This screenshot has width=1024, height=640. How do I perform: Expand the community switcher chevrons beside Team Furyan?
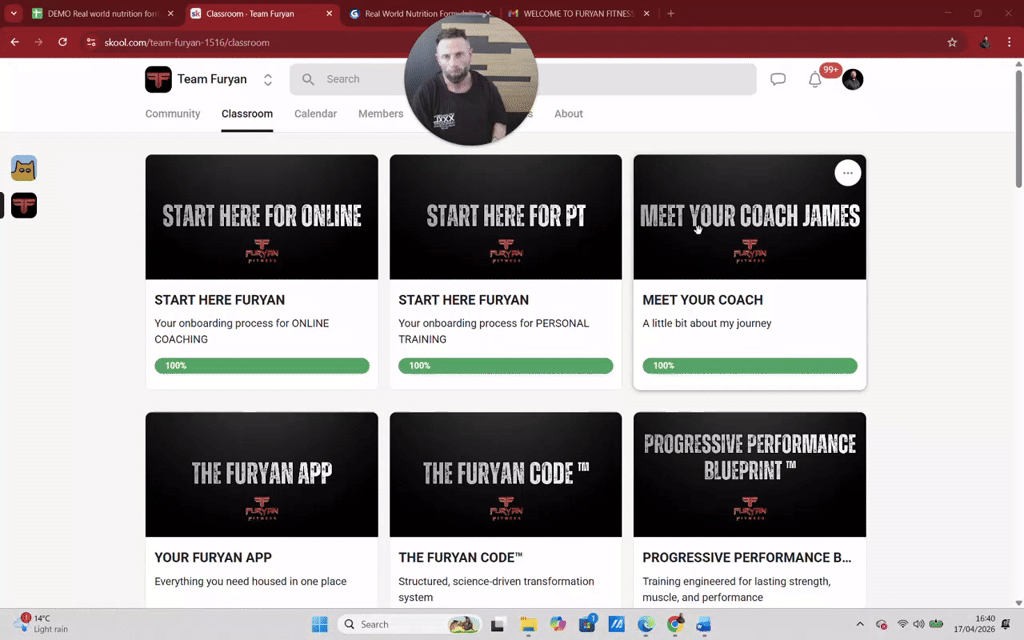[267, 79]
